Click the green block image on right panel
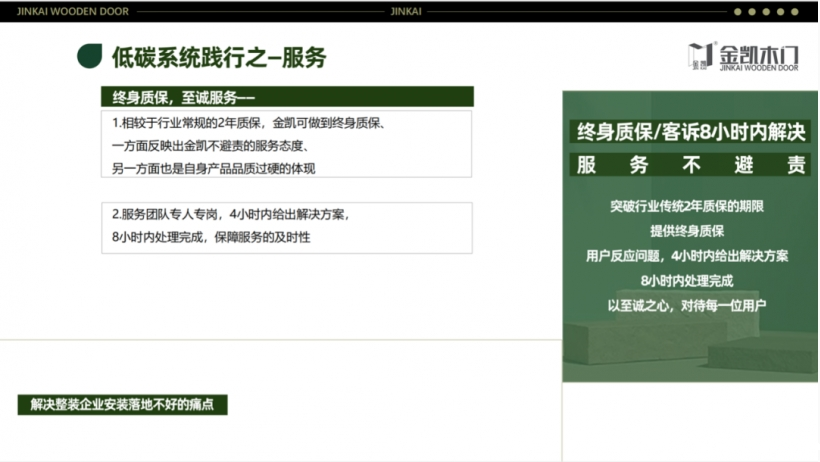 click(x=691, y=350)
